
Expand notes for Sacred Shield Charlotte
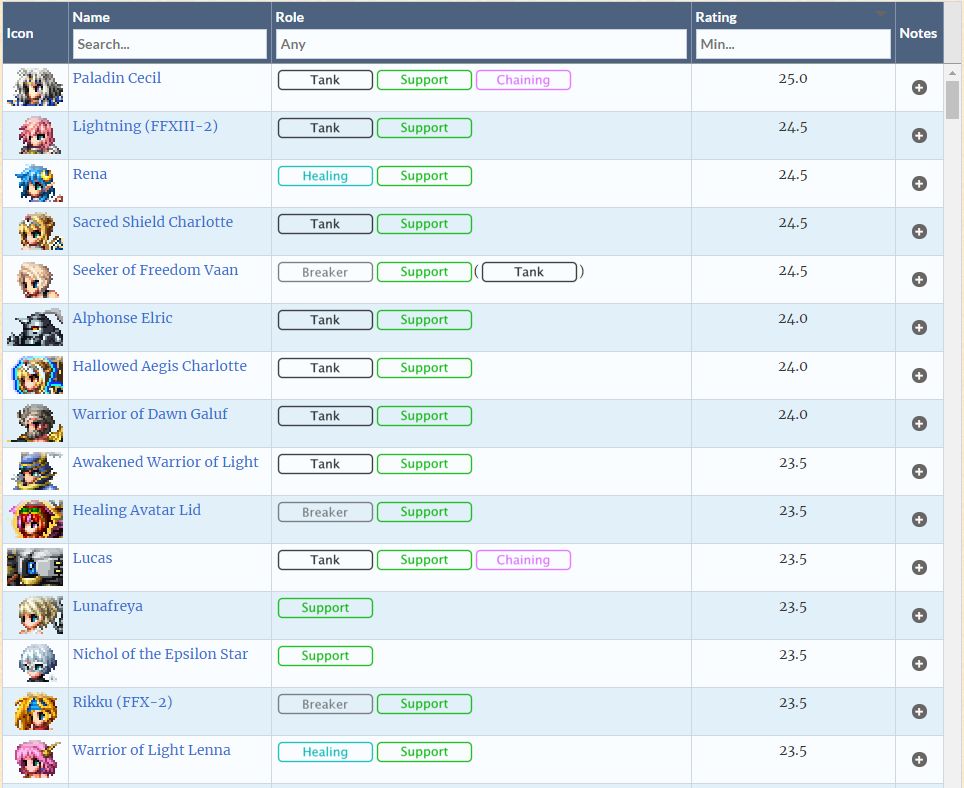[919, 231]
